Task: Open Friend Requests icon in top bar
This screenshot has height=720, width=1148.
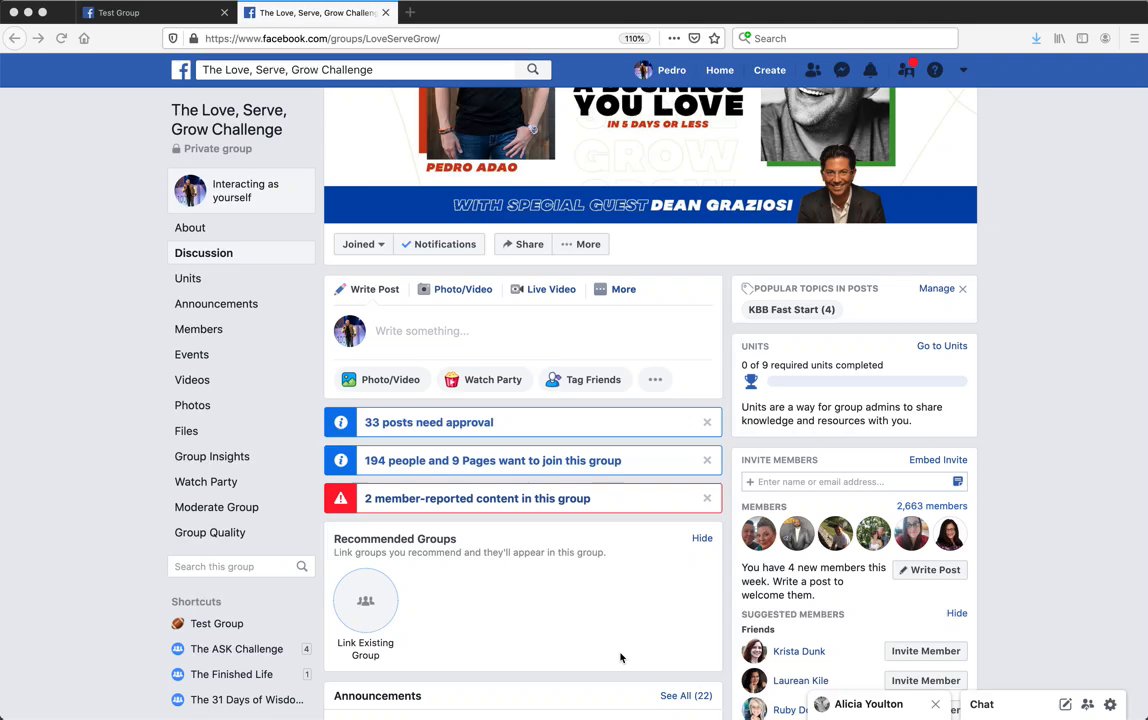Action: click(813, 70)
